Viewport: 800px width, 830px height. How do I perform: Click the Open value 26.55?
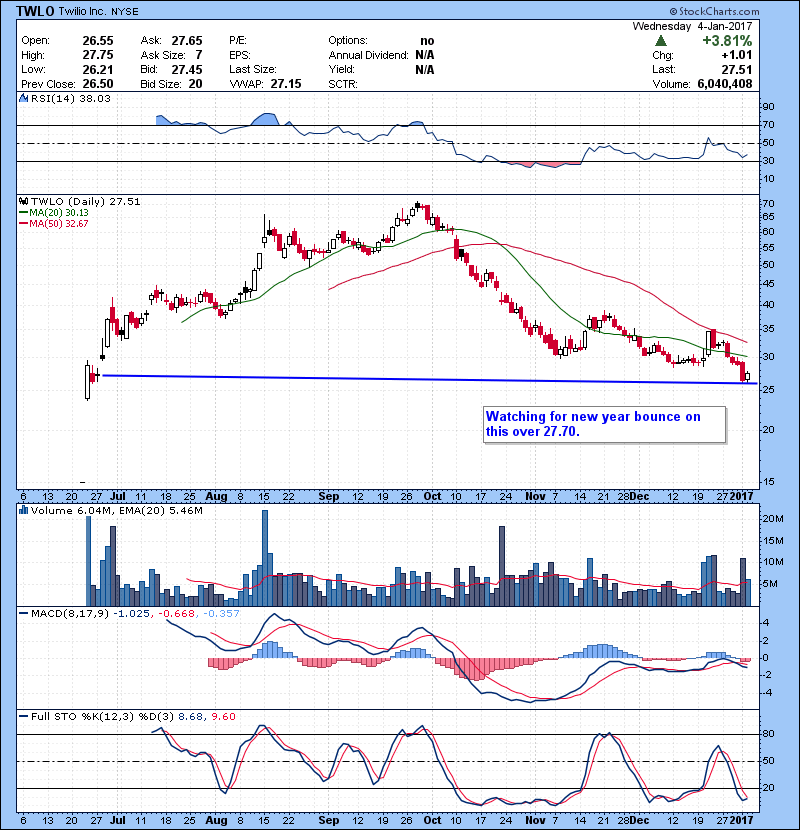(x=98, y=41)
